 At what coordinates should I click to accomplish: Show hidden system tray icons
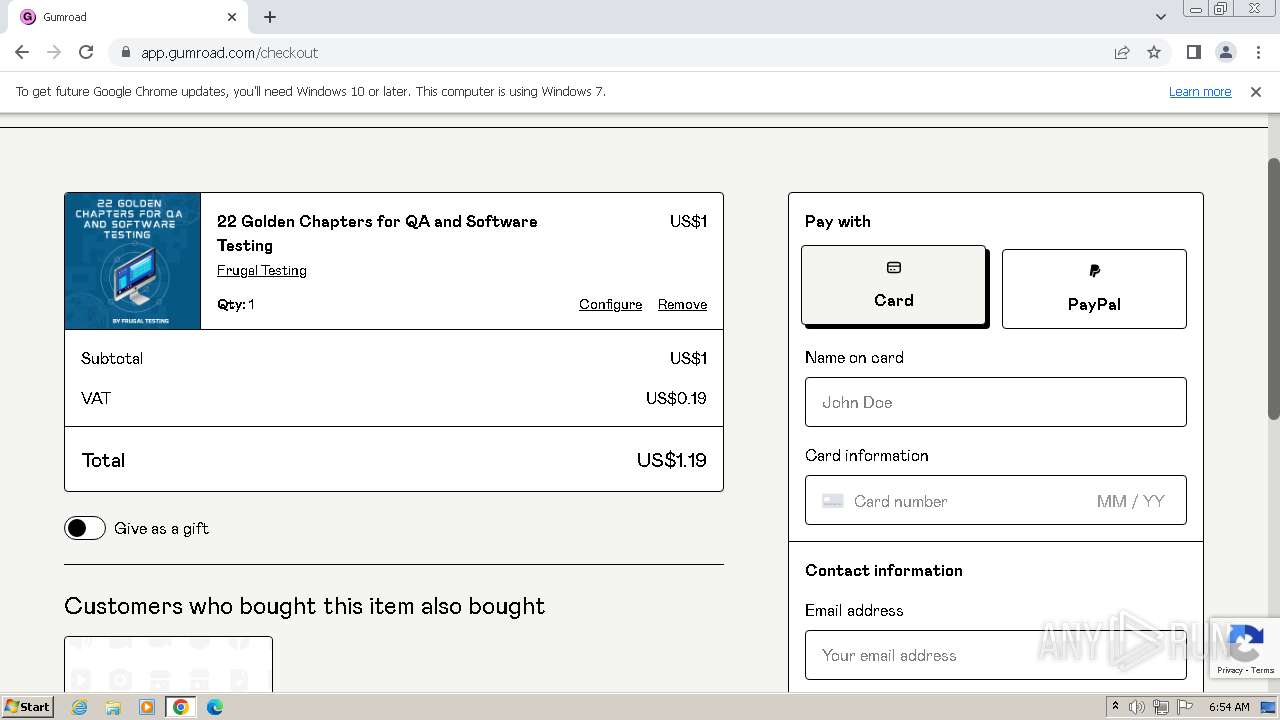pos(1115,707)
